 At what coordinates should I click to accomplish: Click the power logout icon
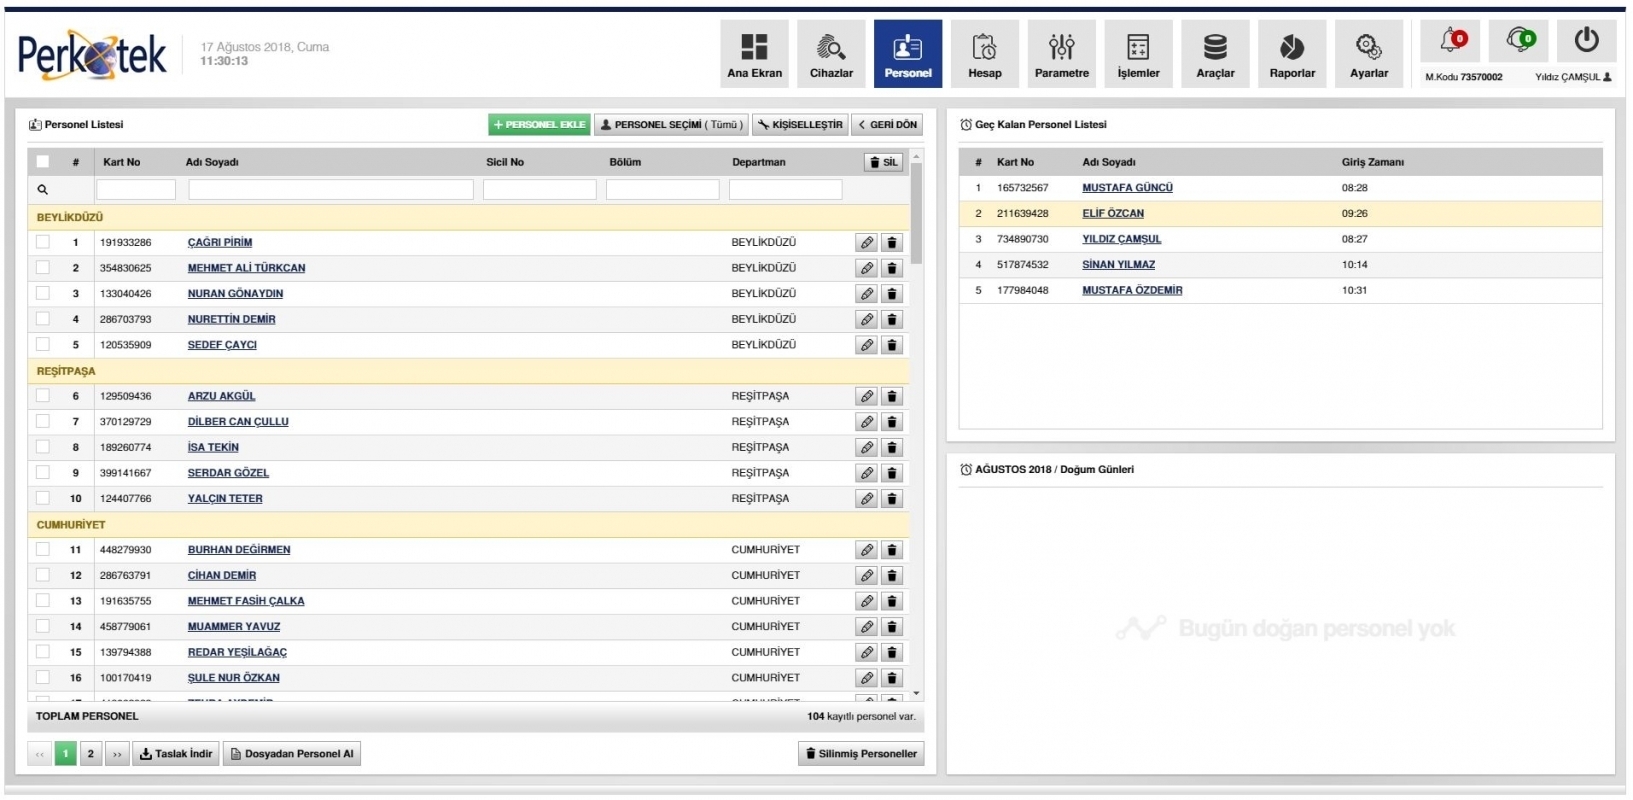click(1586, 41)
